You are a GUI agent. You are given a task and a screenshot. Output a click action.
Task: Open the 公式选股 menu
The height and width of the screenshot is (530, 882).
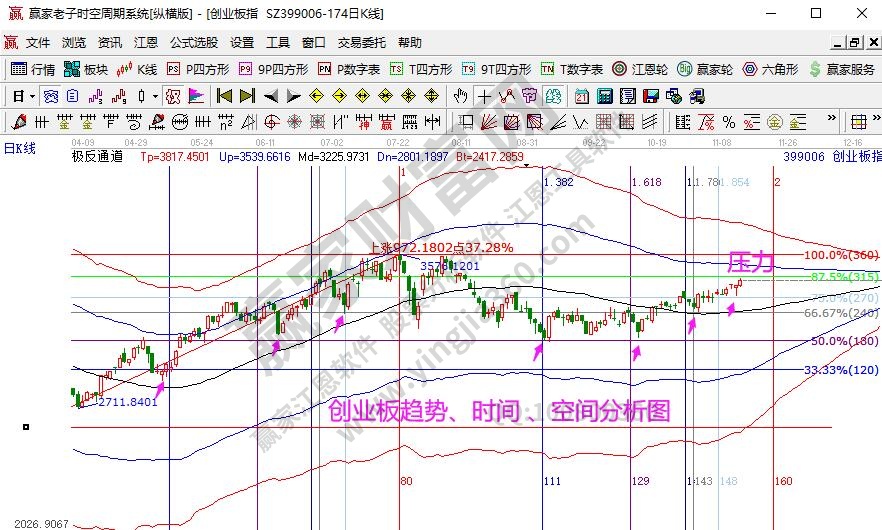193,43
